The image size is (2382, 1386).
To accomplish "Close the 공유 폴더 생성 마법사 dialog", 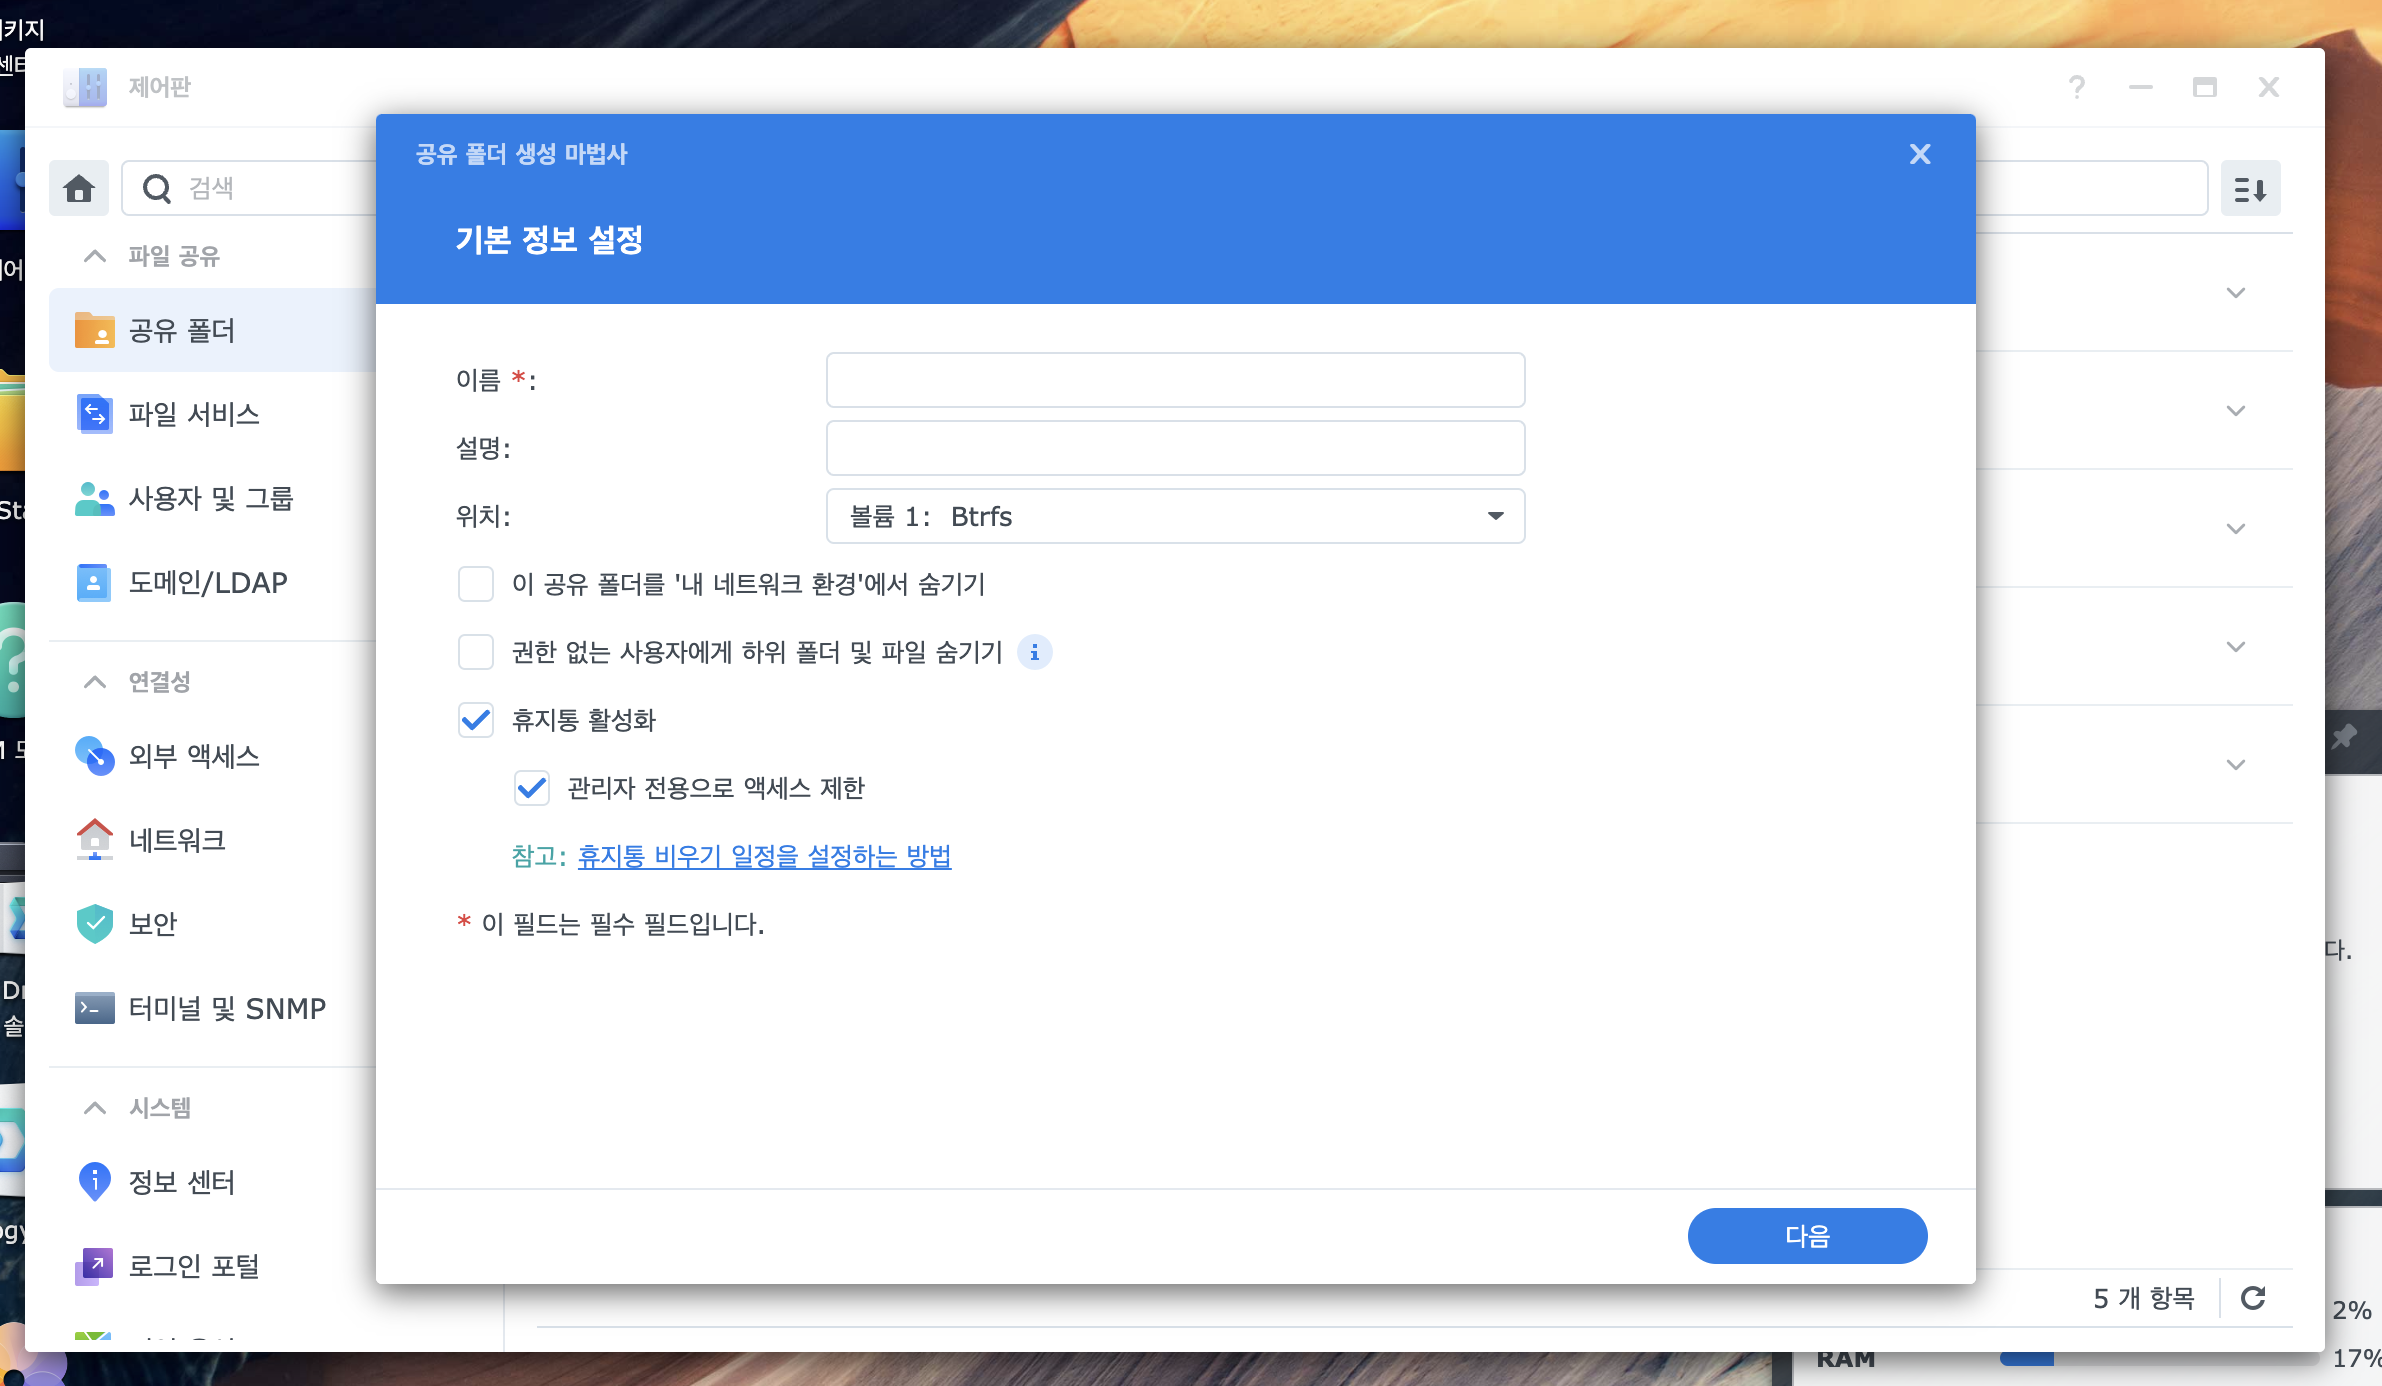I will 1919,154.
